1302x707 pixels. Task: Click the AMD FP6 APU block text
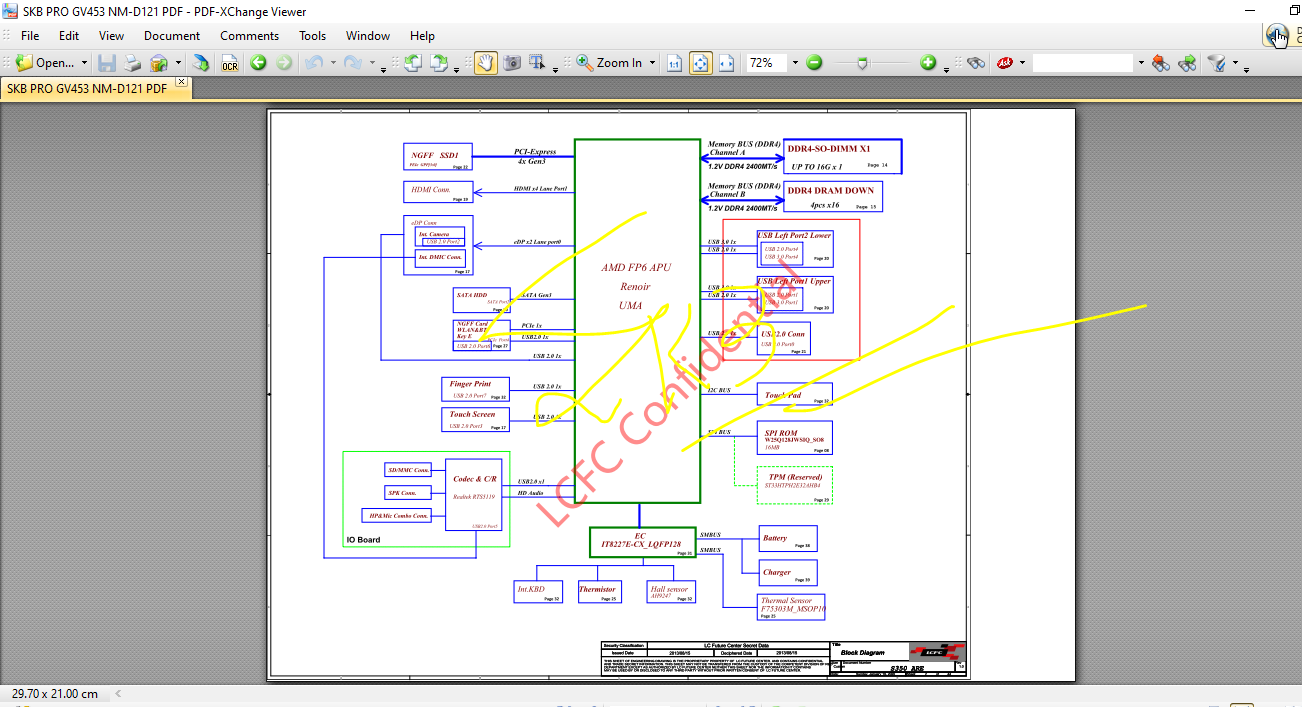pyautogui.click(x=636, y=267)
